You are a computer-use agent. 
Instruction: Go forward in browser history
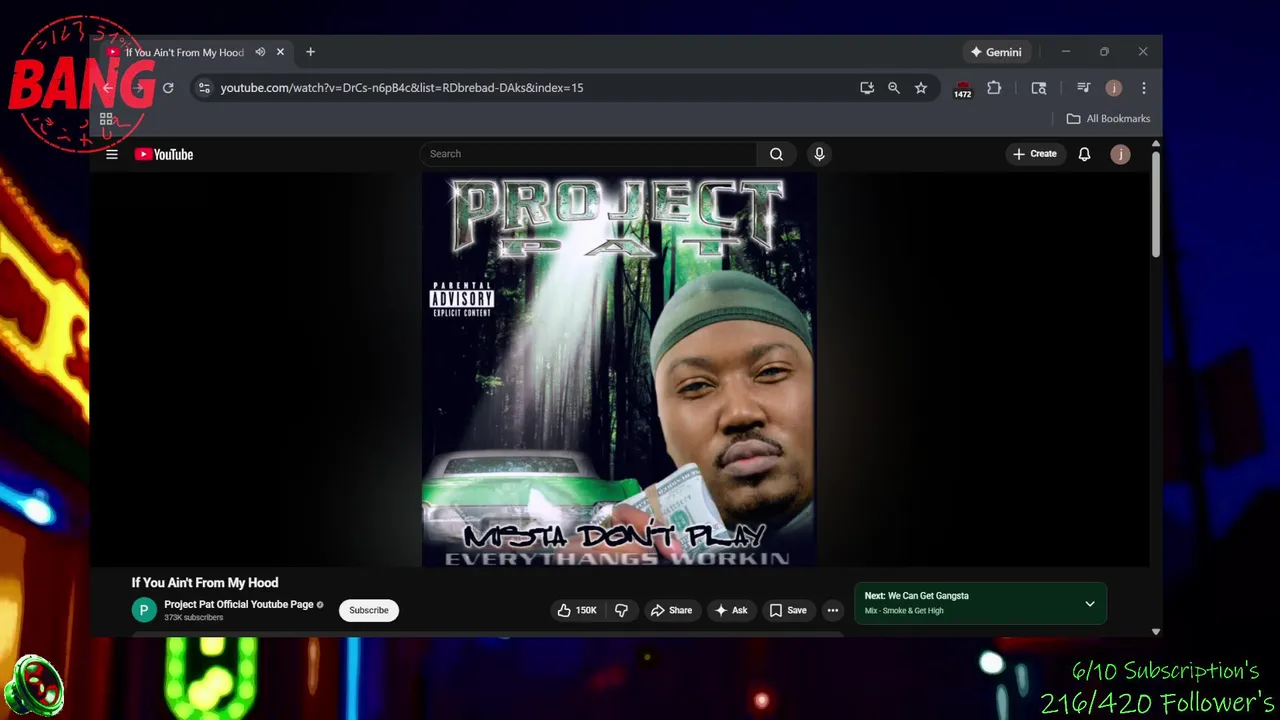[138, 88]
